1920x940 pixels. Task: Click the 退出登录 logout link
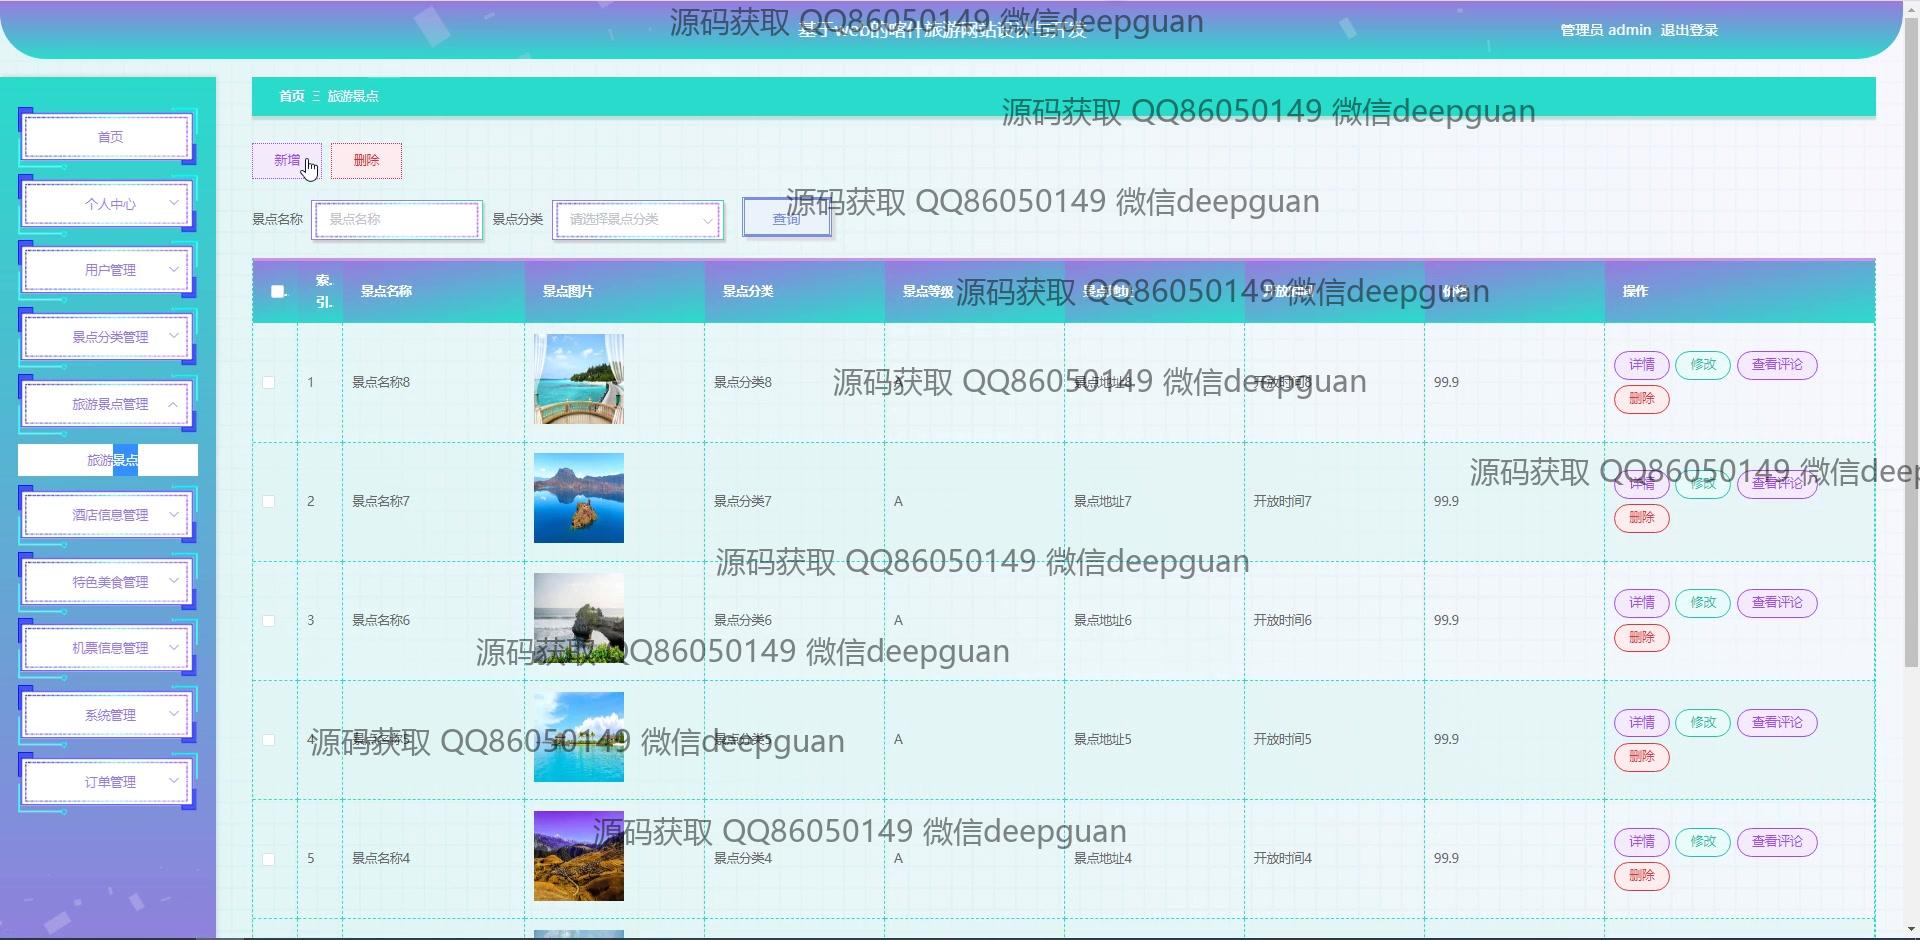click(1689, 30)
